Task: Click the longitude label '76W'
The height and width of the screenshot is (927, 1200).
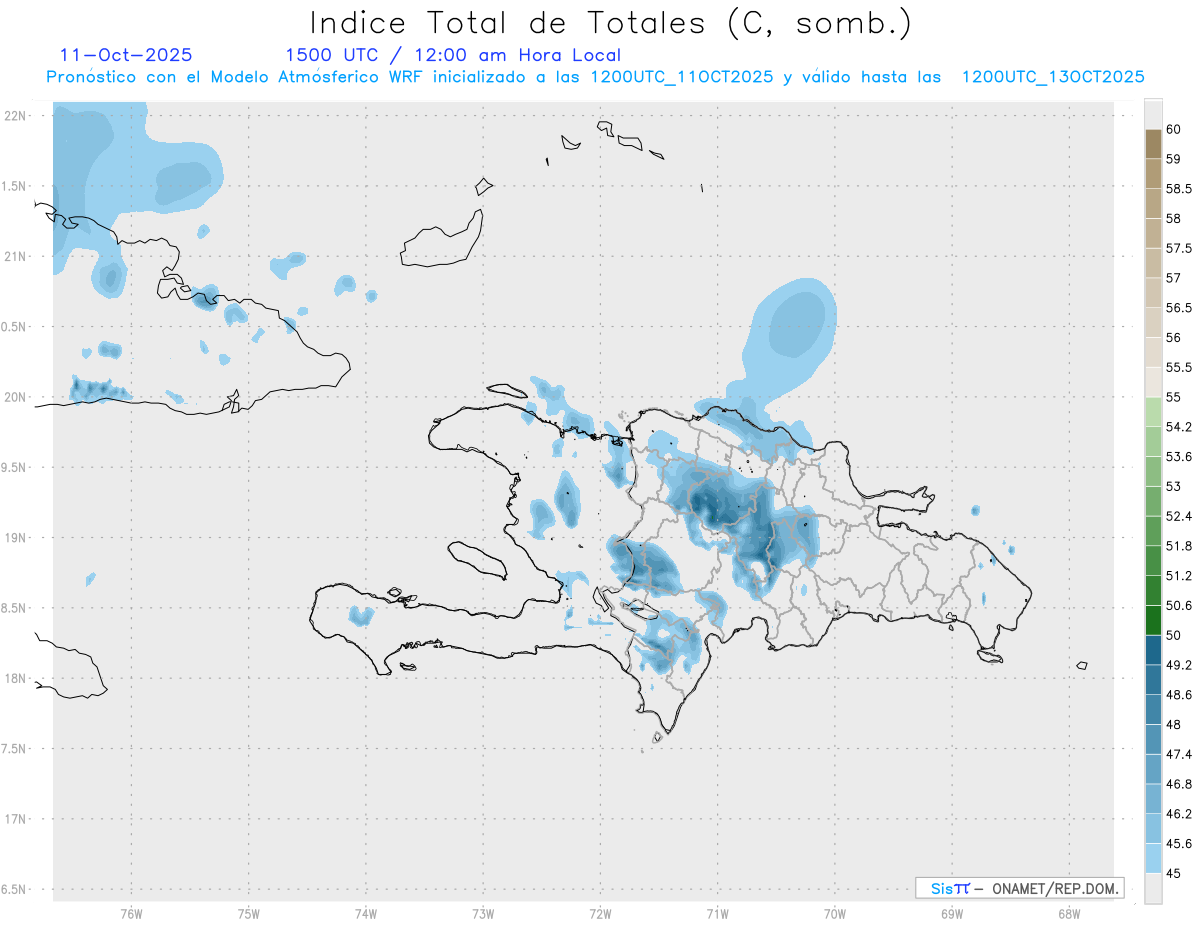Action: coord(131,914)
